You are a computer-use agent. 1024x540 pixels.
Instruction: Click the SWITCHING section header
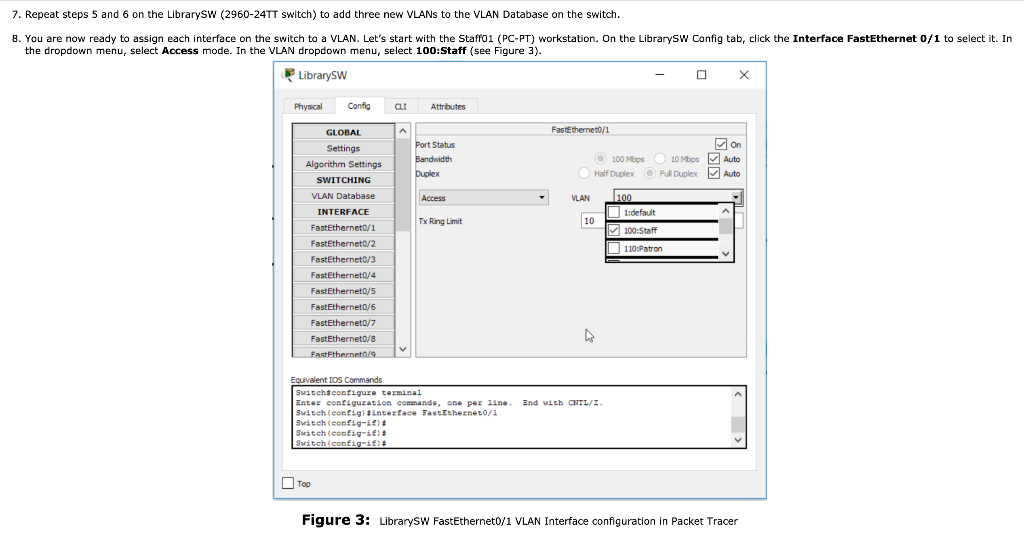tap(344, 180)
